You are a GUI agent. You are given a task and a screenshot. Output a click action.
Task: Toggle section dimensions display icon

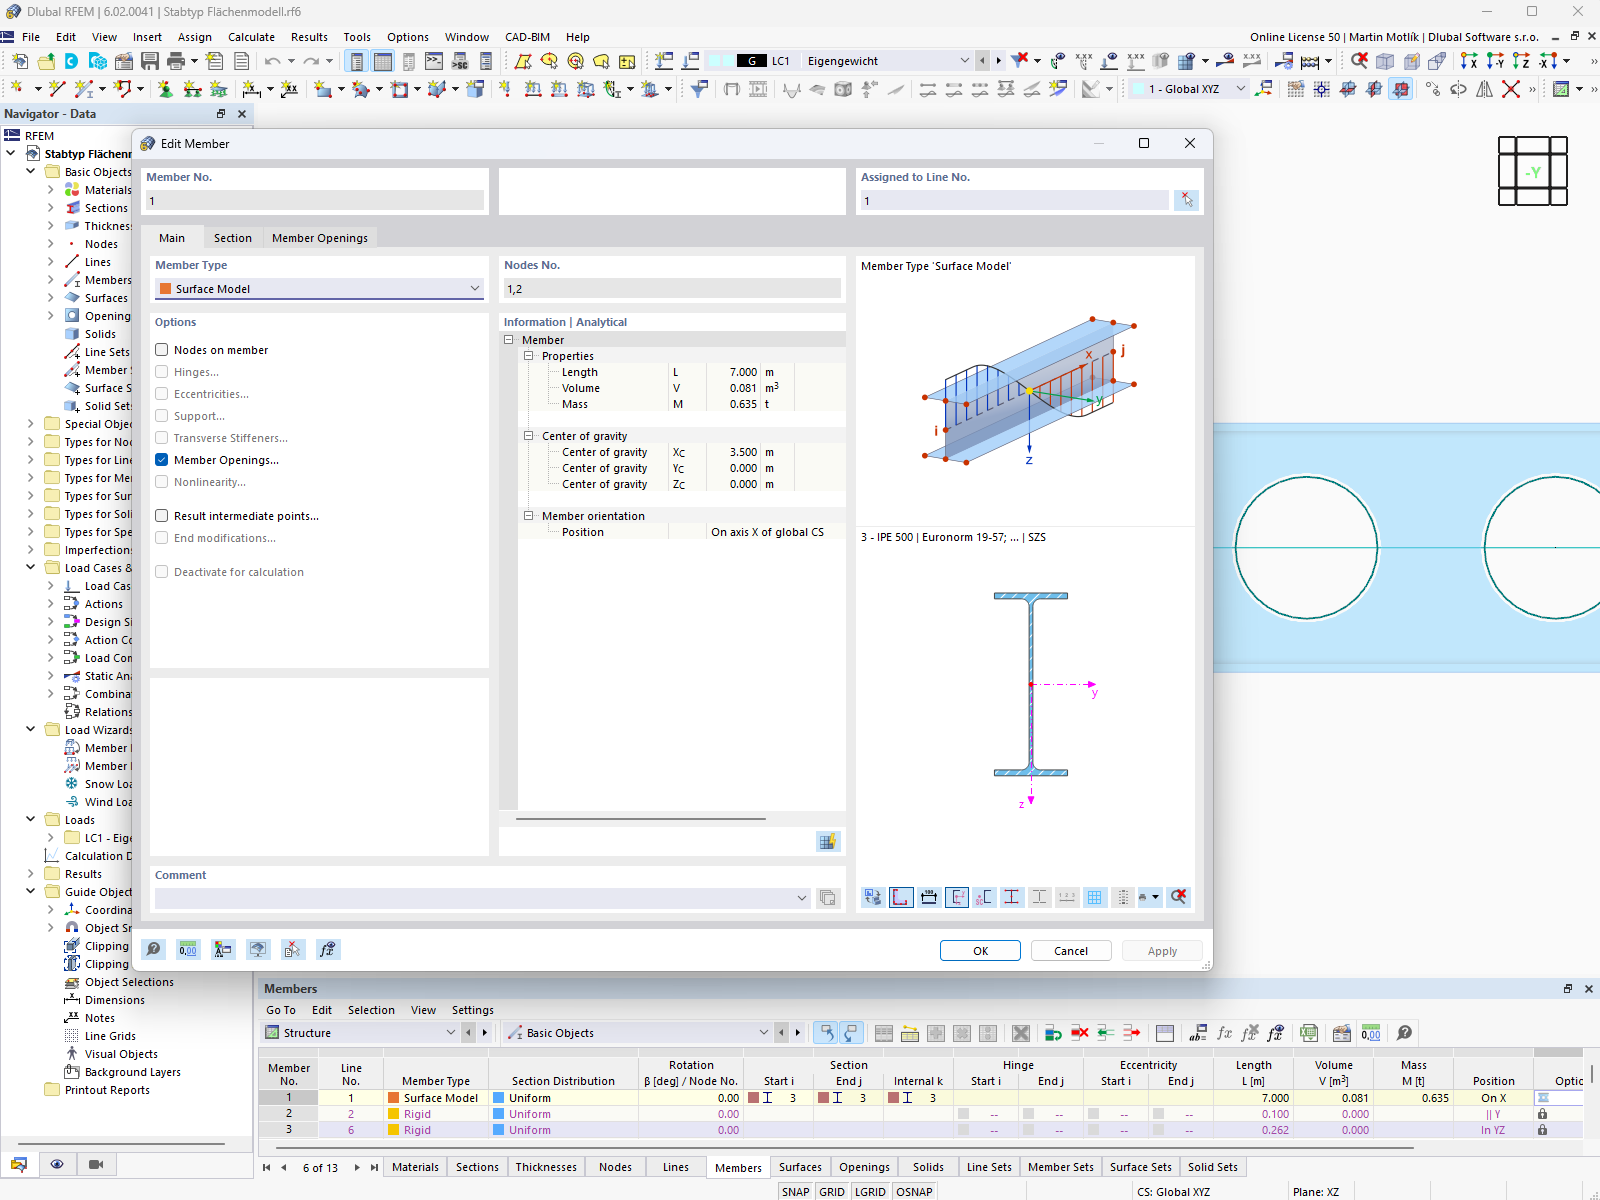[929, 897]
